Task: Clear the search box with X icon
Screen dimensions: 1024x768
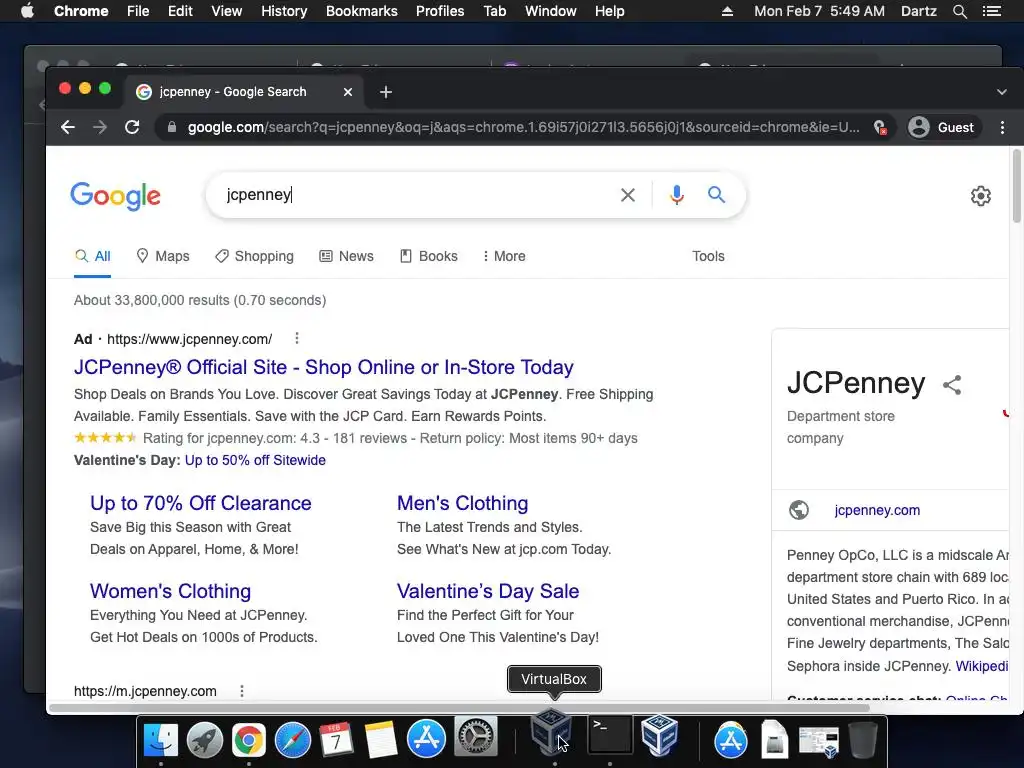Action: click(x=628, y=195)
